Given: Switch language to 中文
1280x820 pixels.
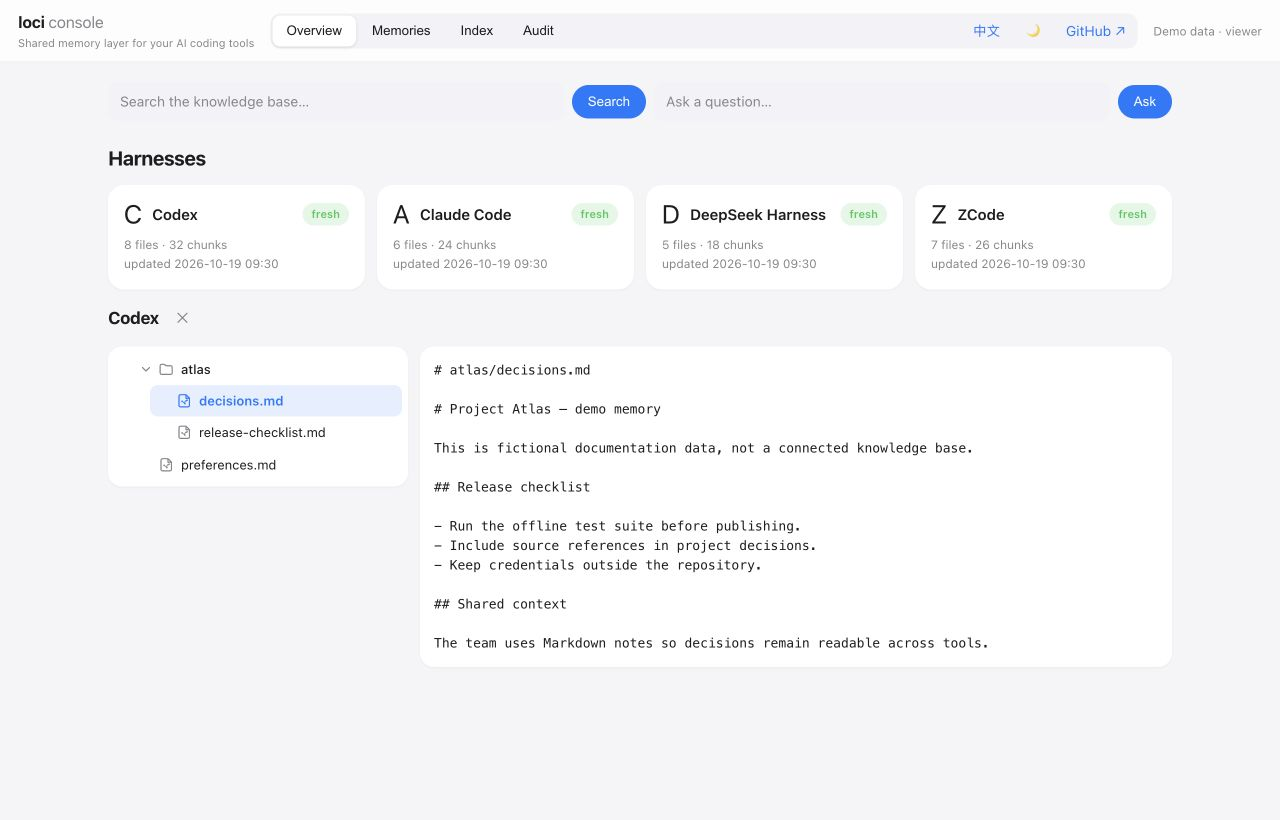Looking at the screenshot, I should [987, 31].
